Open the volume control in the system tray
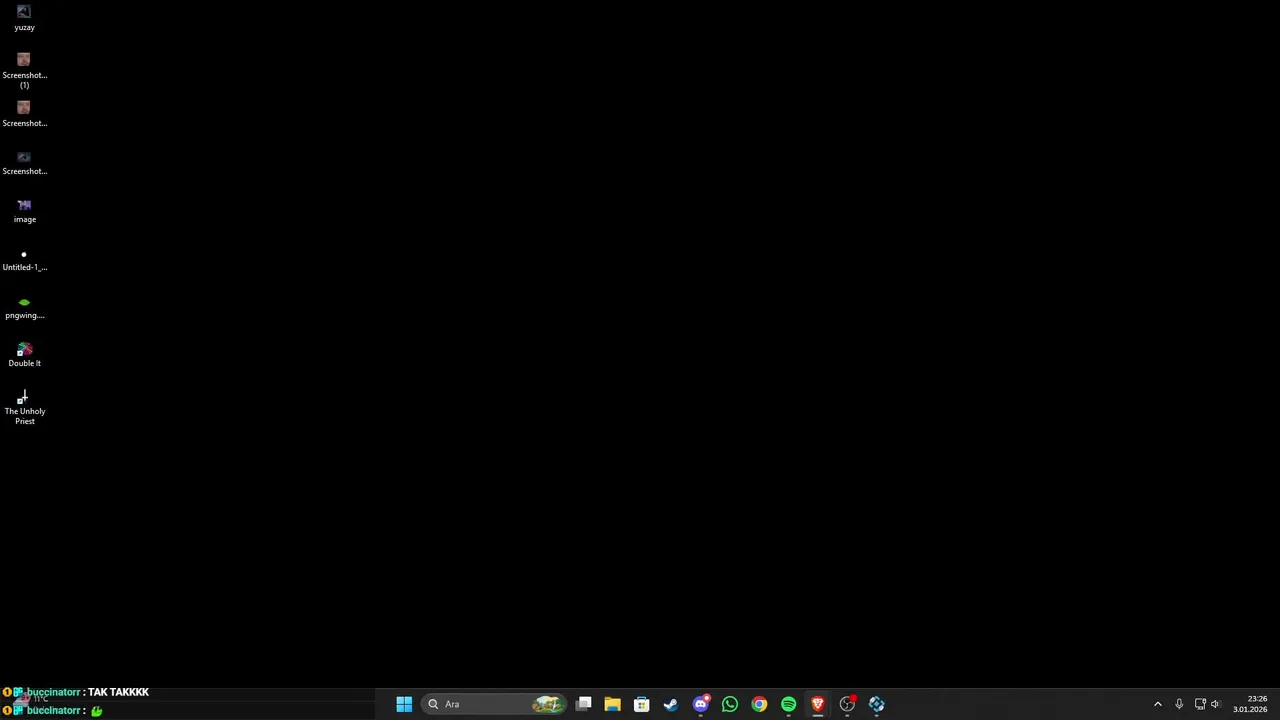This screenshot has width=1280, height=720. tap(1216, 704)
